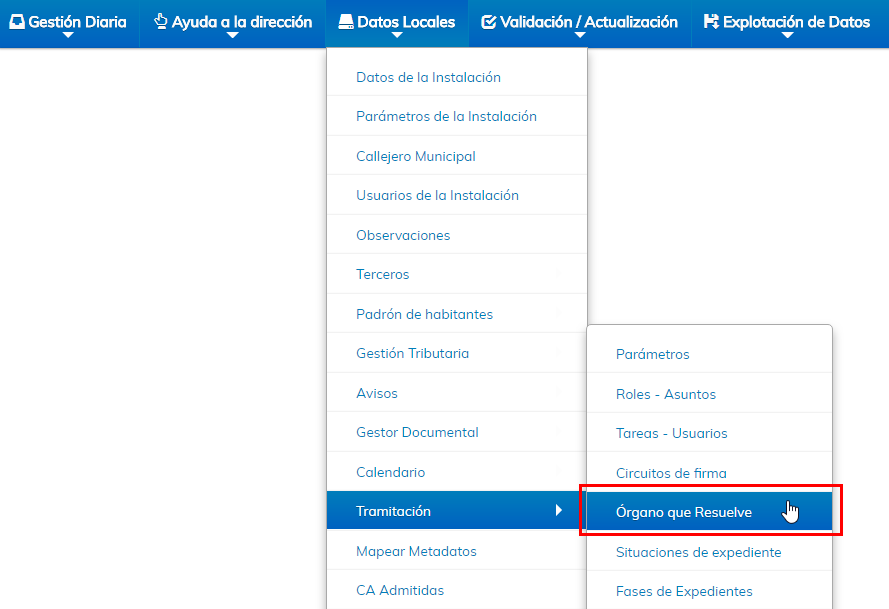Viewport: 889px width, 609px height.
Task: Choose Mapear Metadatos
Action: (x=457, y=551)
